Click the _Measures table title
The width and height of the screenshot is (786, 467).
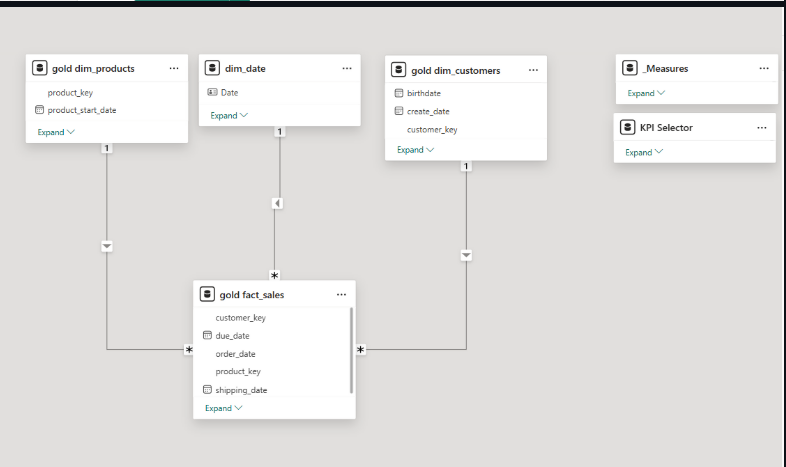(665, 69)
